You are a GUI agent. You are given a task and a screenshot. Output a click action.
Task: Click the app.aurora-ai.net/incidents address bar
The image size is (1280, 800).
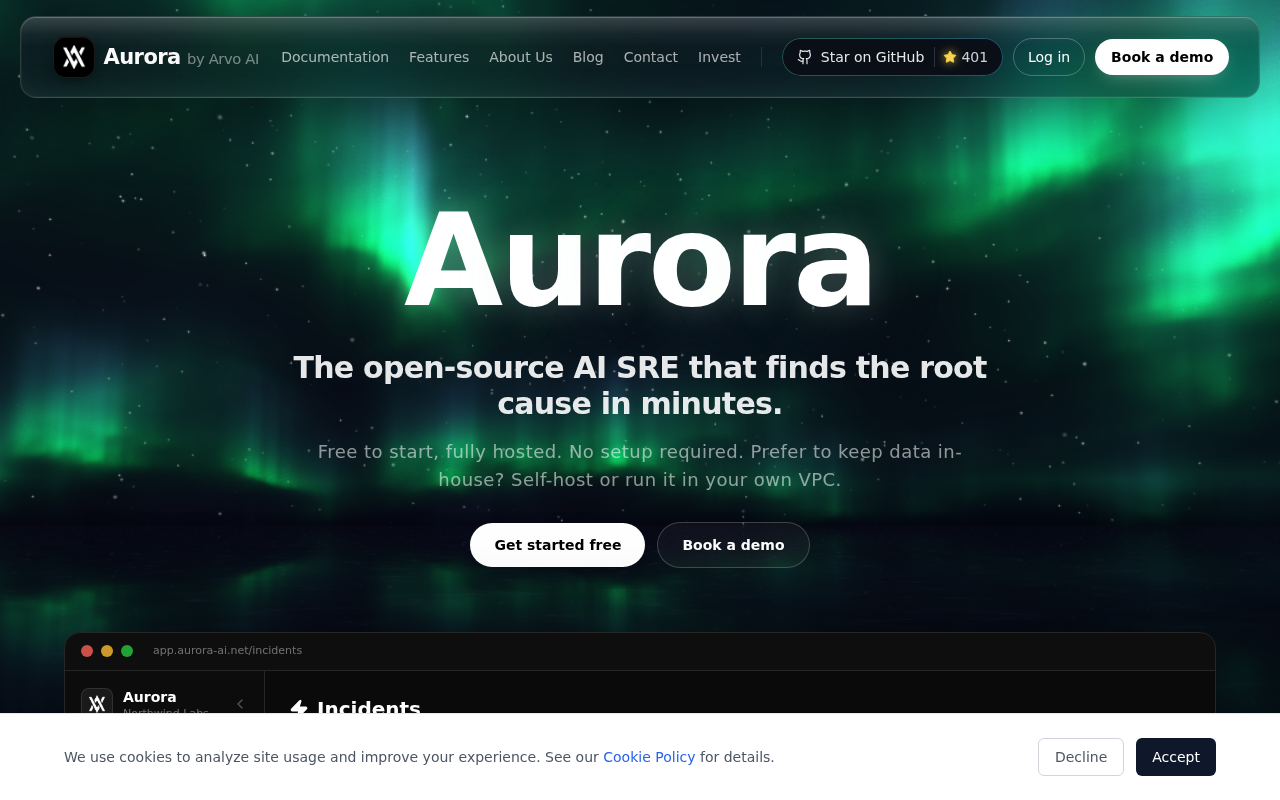[227, 650]
